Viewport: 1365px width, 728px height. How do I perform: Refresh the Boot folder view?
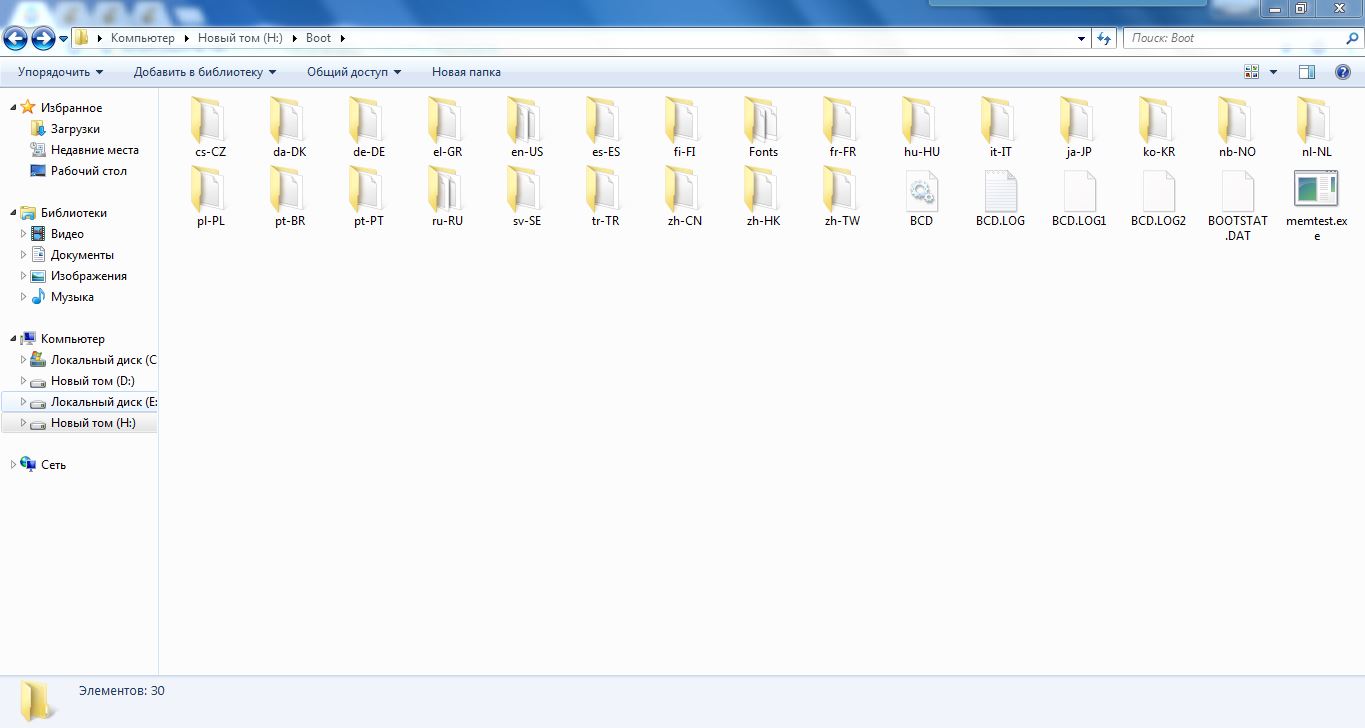click(x=1104, y=39)
